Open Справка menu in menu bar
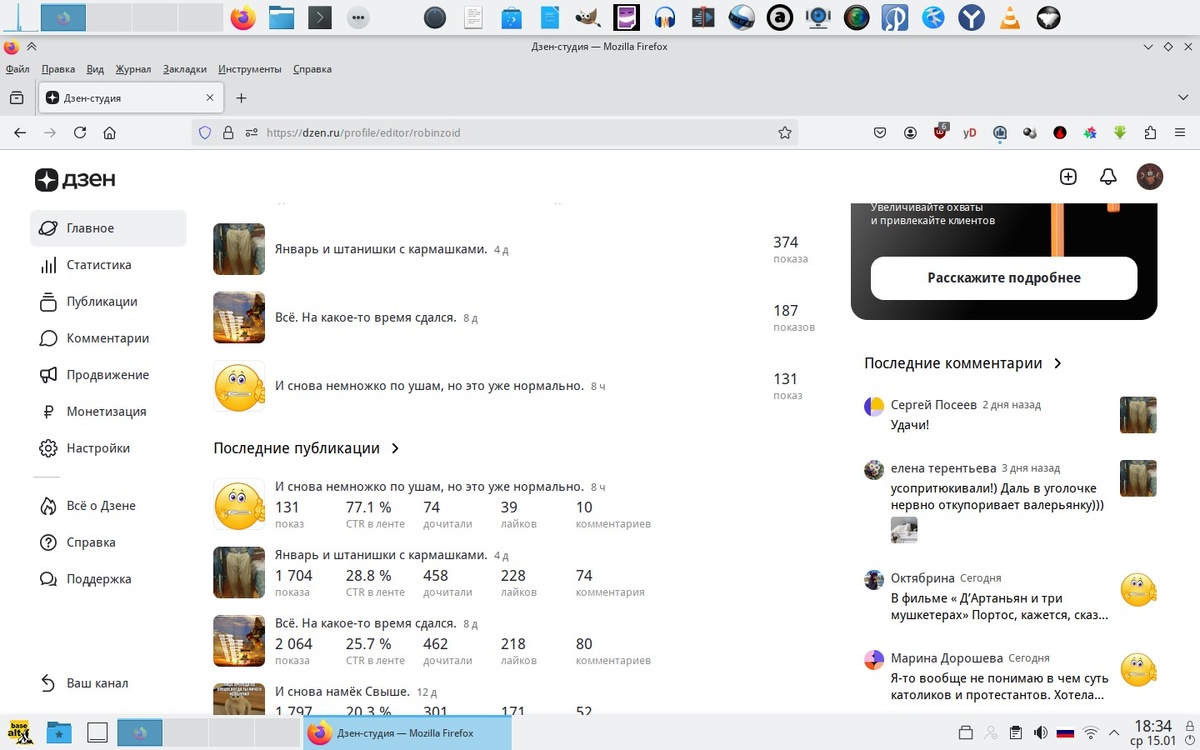Image resolution: width=1200 pixels, height=750 pixels. (312, 69)
